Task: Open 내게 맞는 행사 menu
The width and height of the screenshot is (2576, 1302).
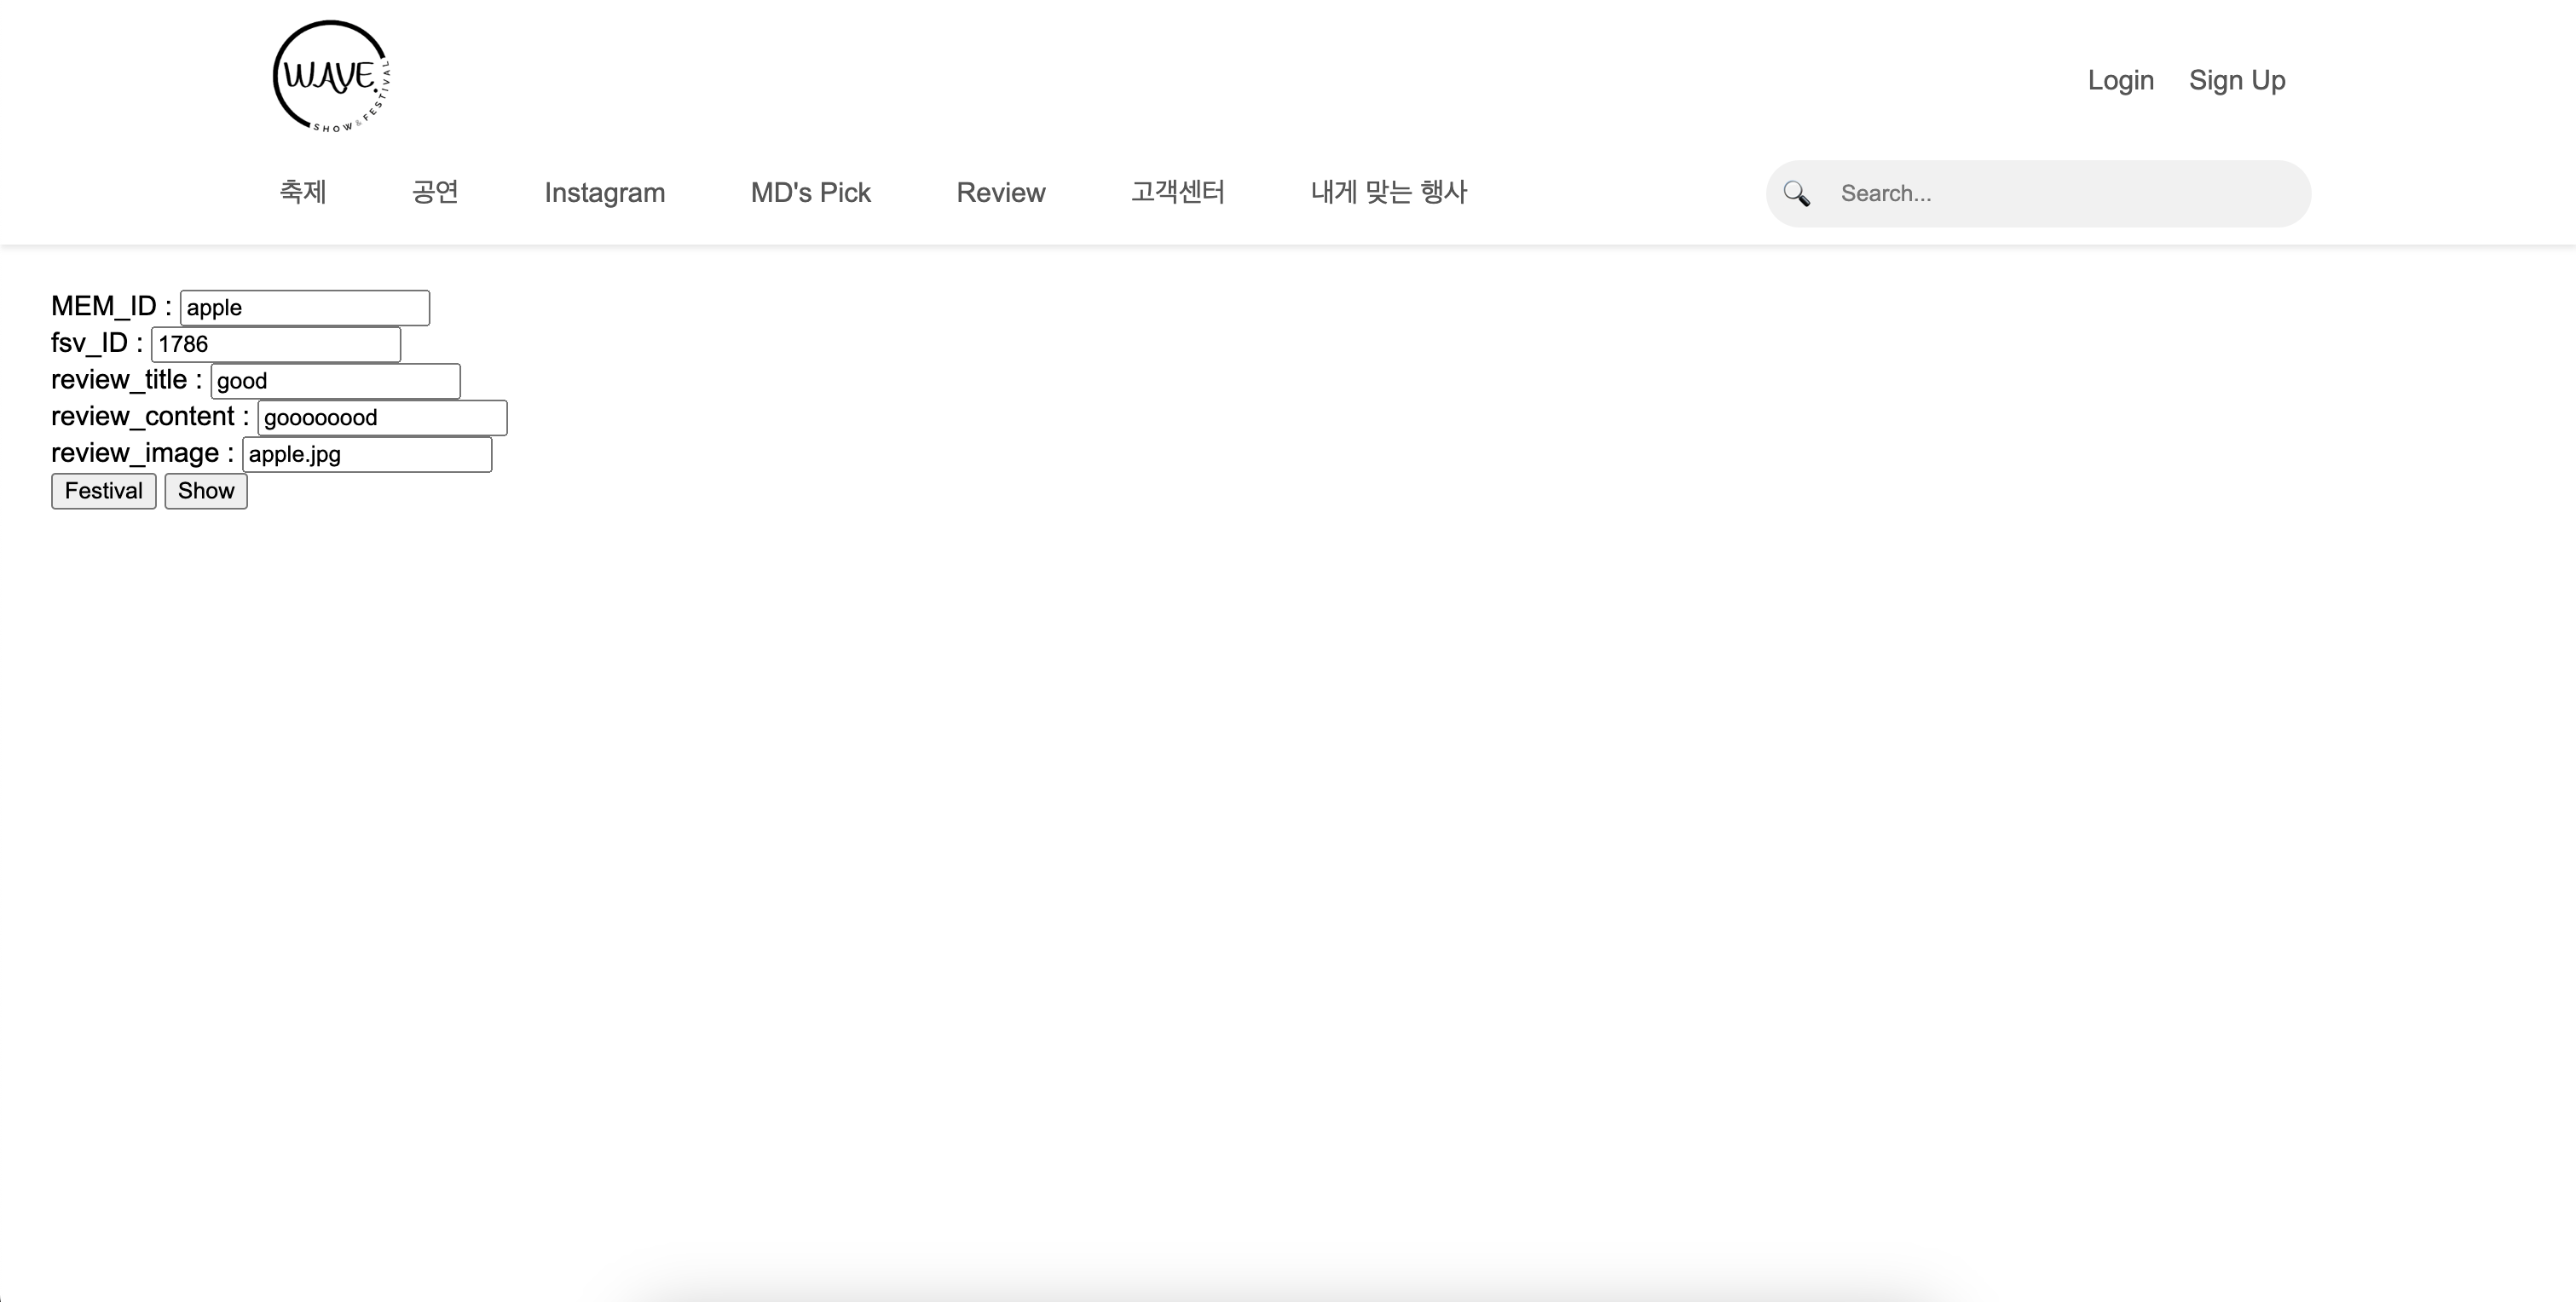Action: click(x=1388, y=192)
